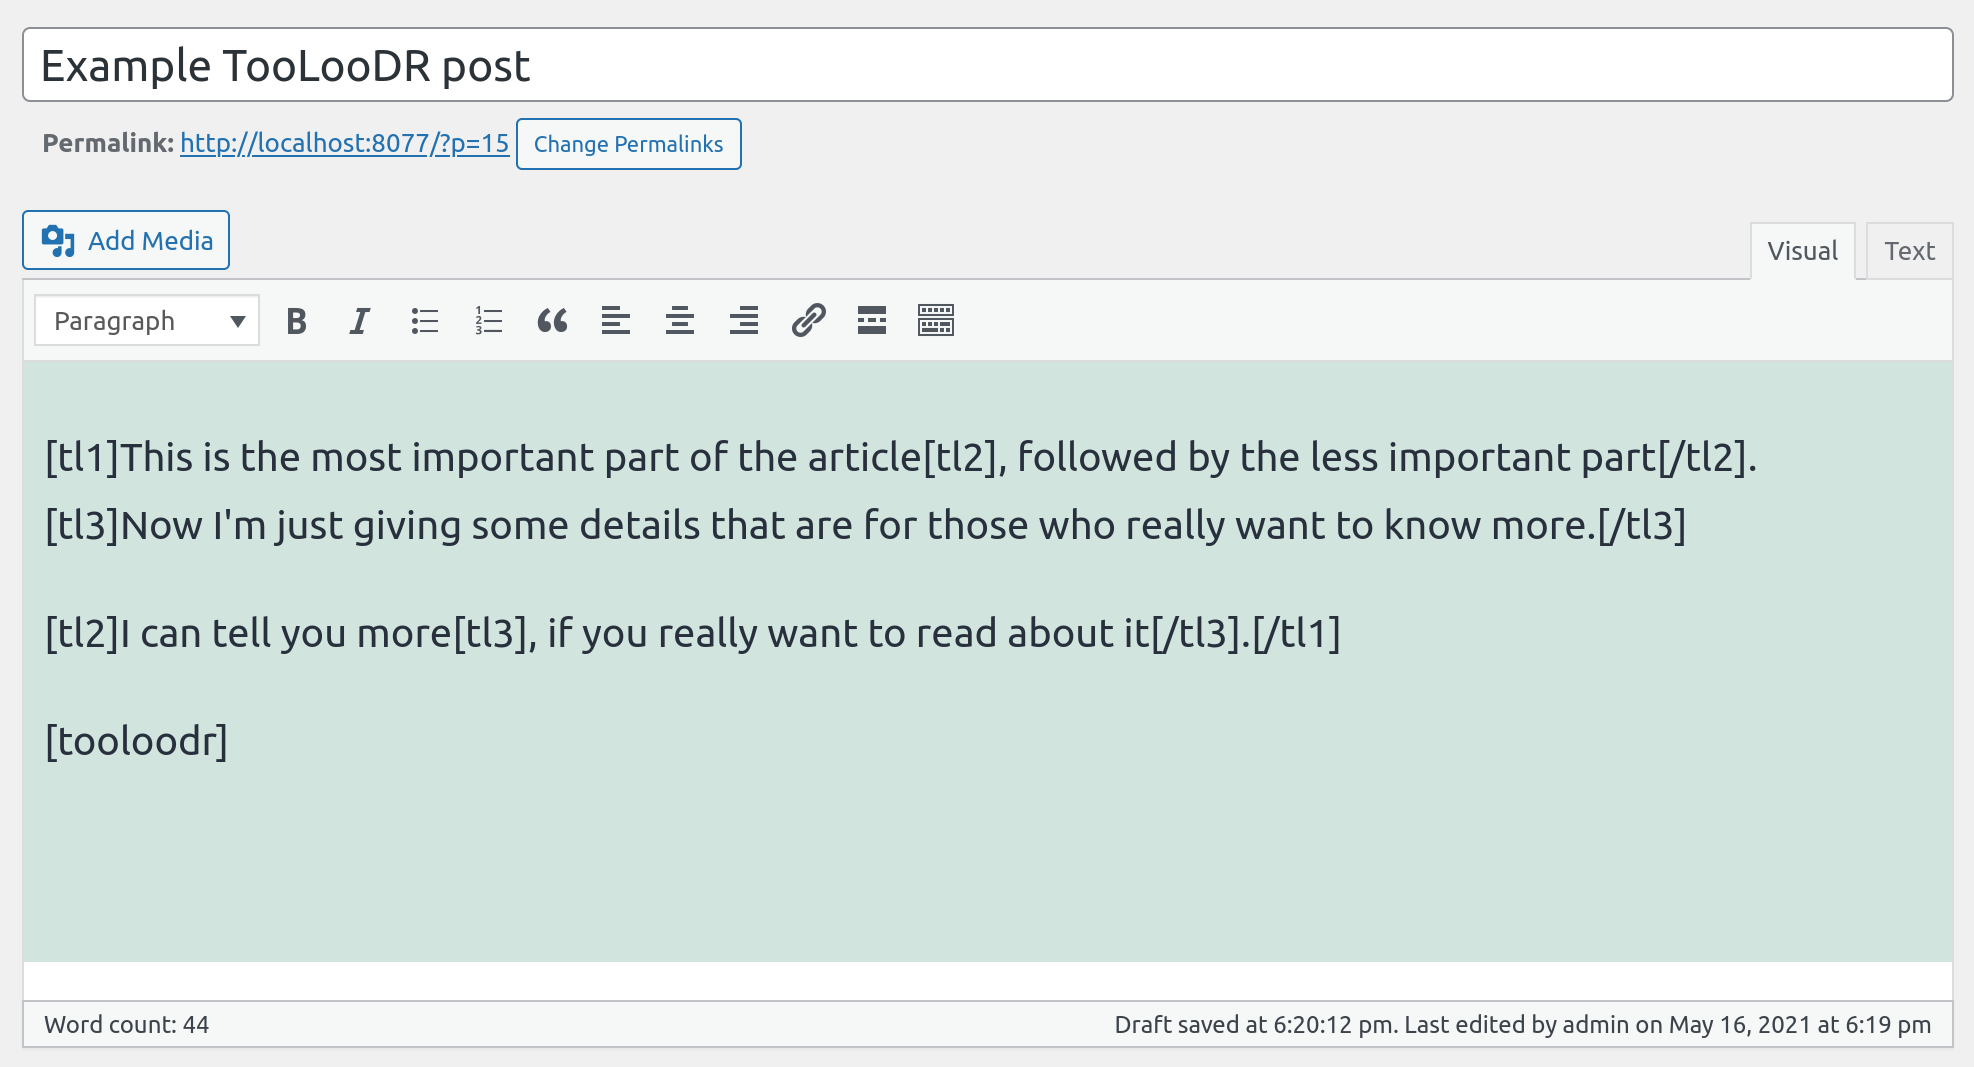
Task: Apply Italic formatting
Action: click(359, 321)
